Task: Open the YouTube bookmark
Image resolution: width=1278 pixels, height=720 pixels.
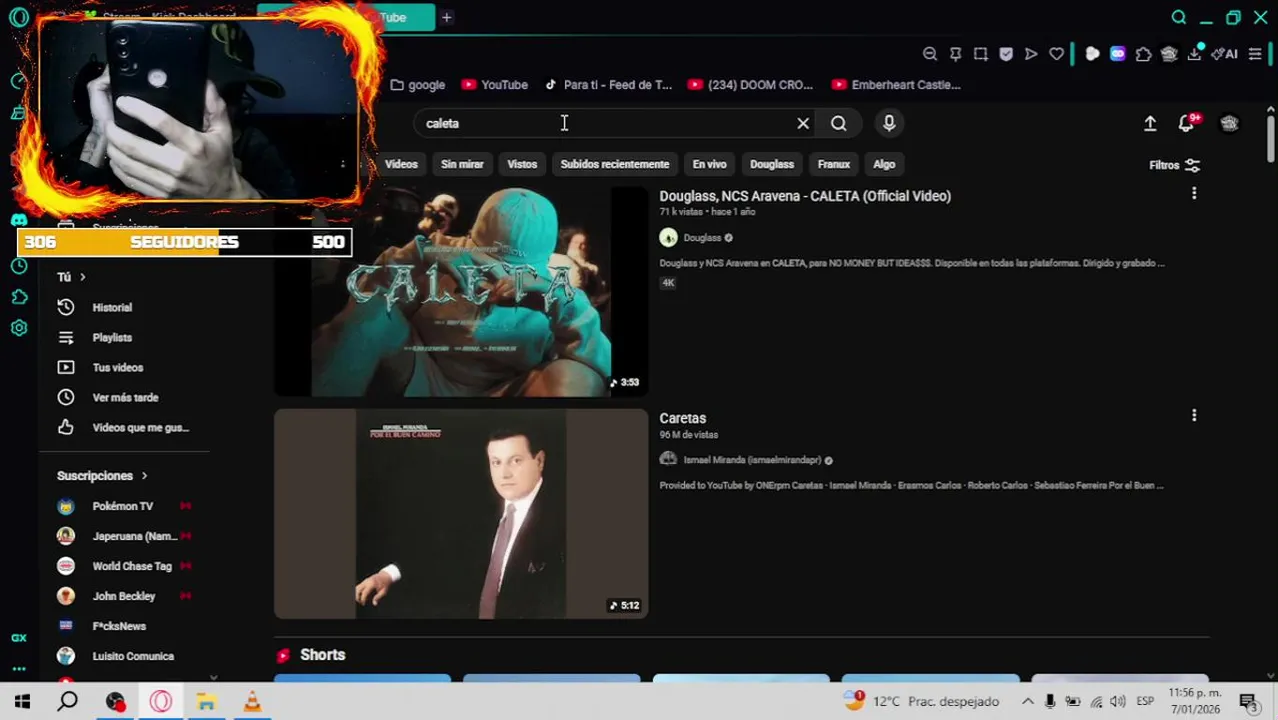Action: point(494,85)
